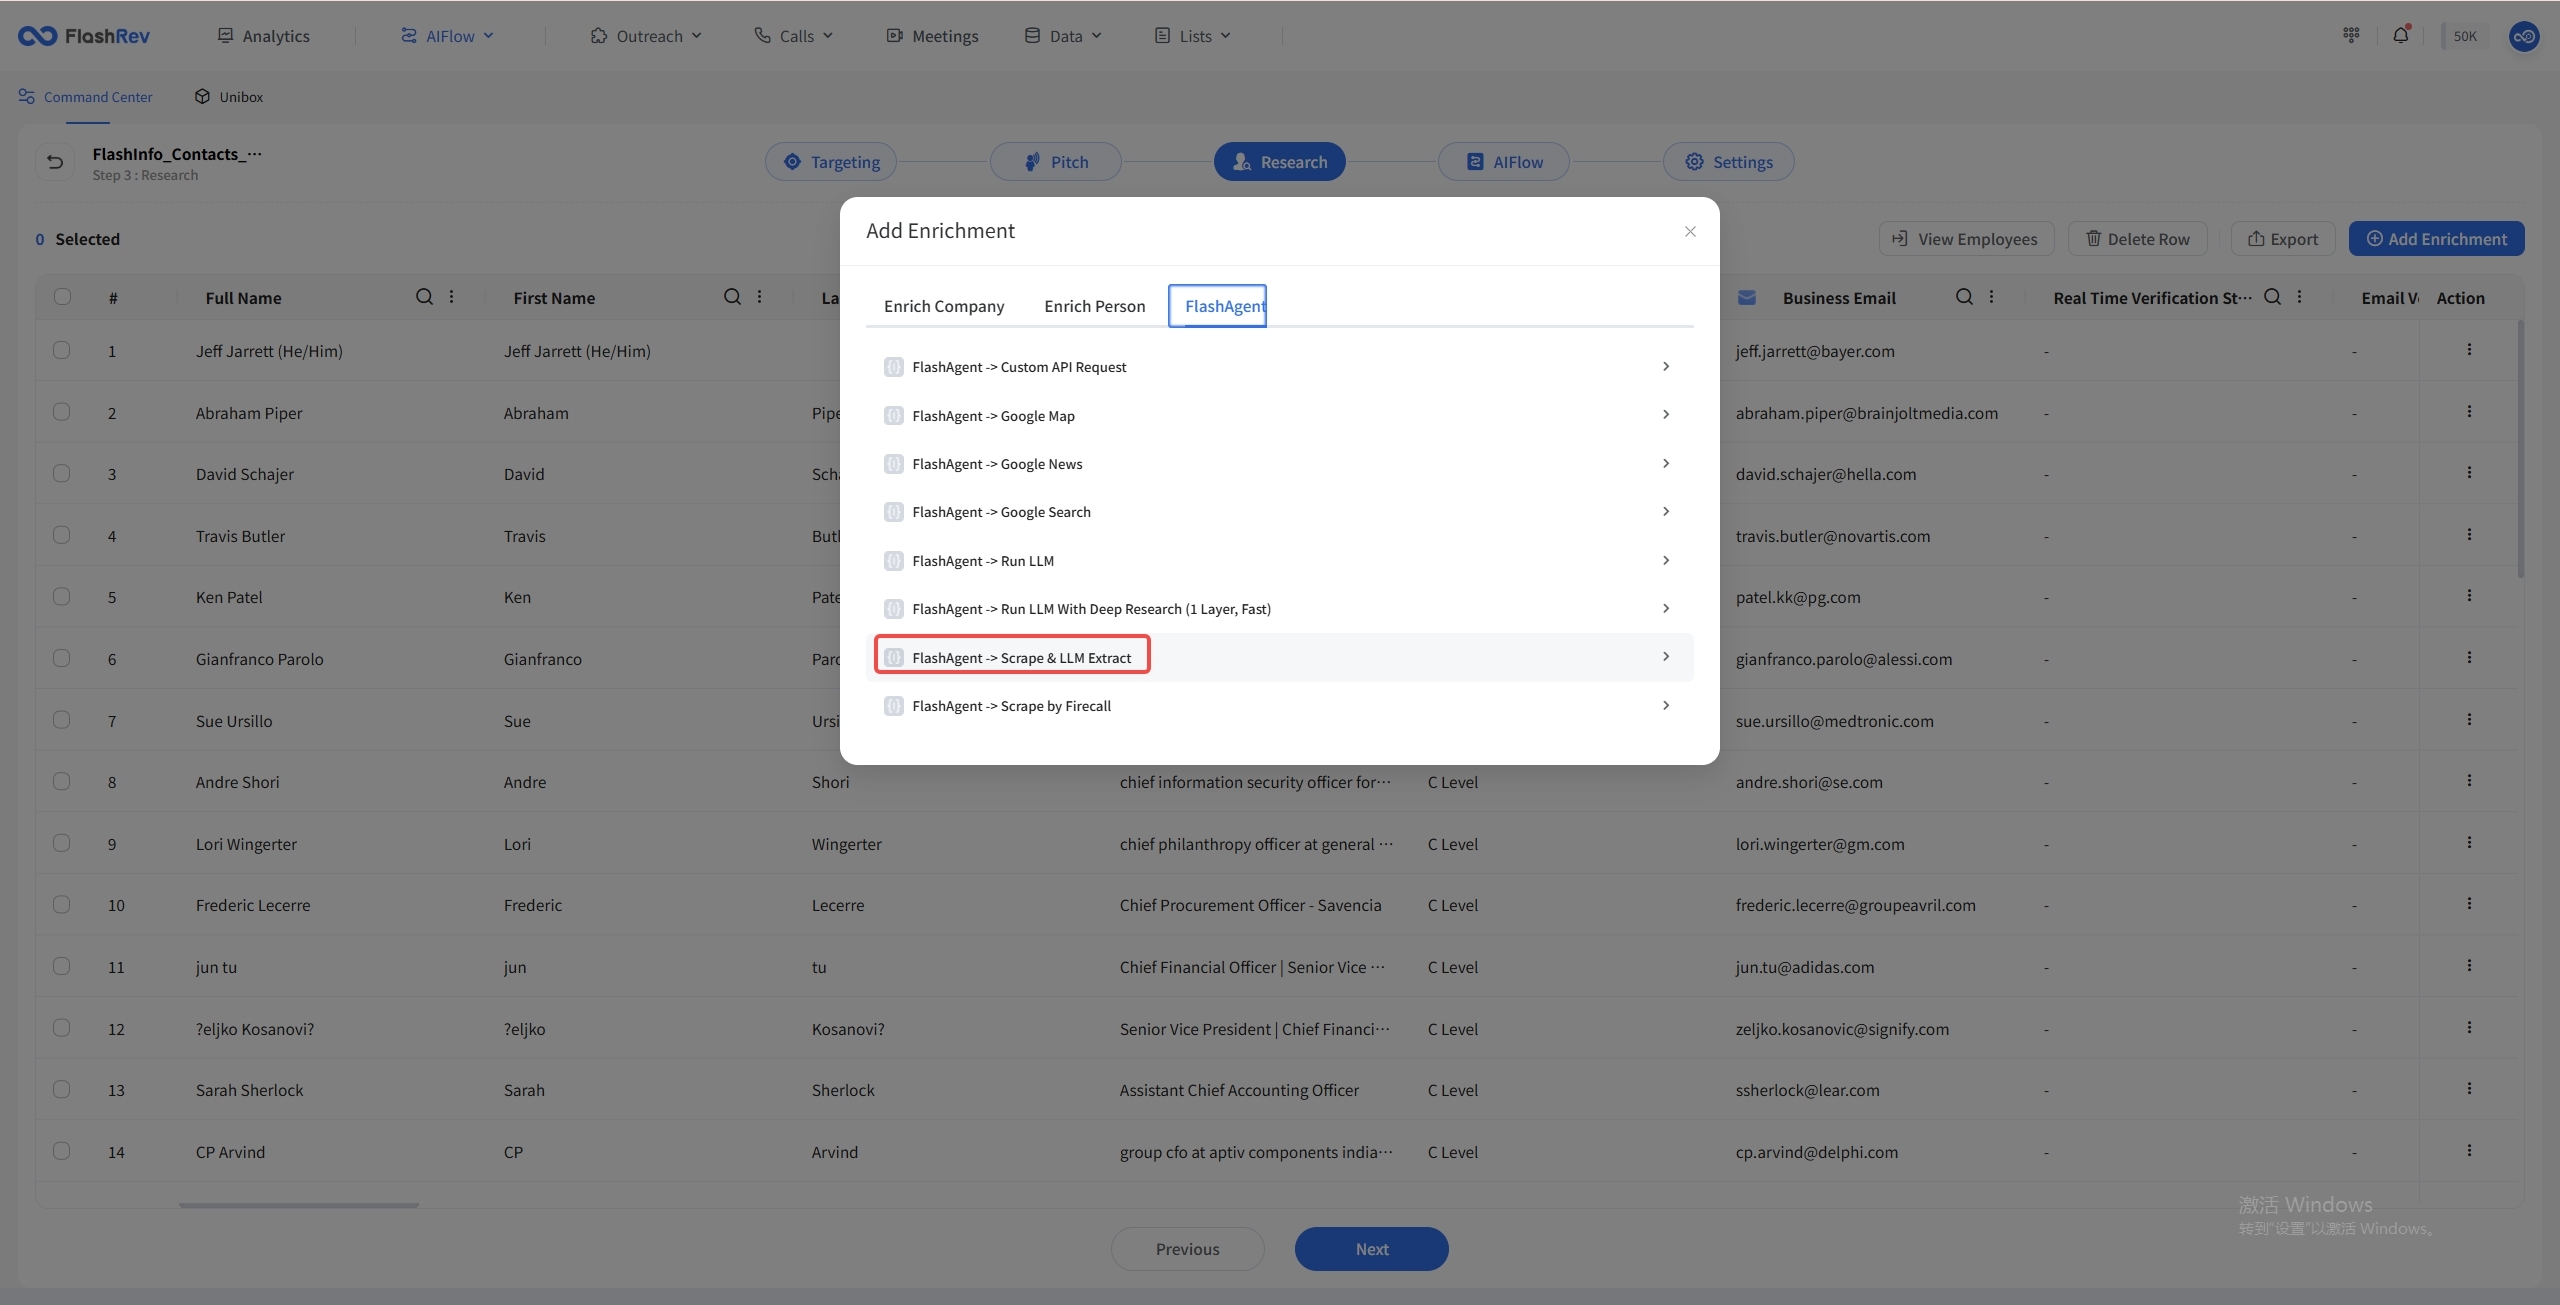Expand the Data menu
This screenshot has width=2560, height=1305.
pos(1063,36)
